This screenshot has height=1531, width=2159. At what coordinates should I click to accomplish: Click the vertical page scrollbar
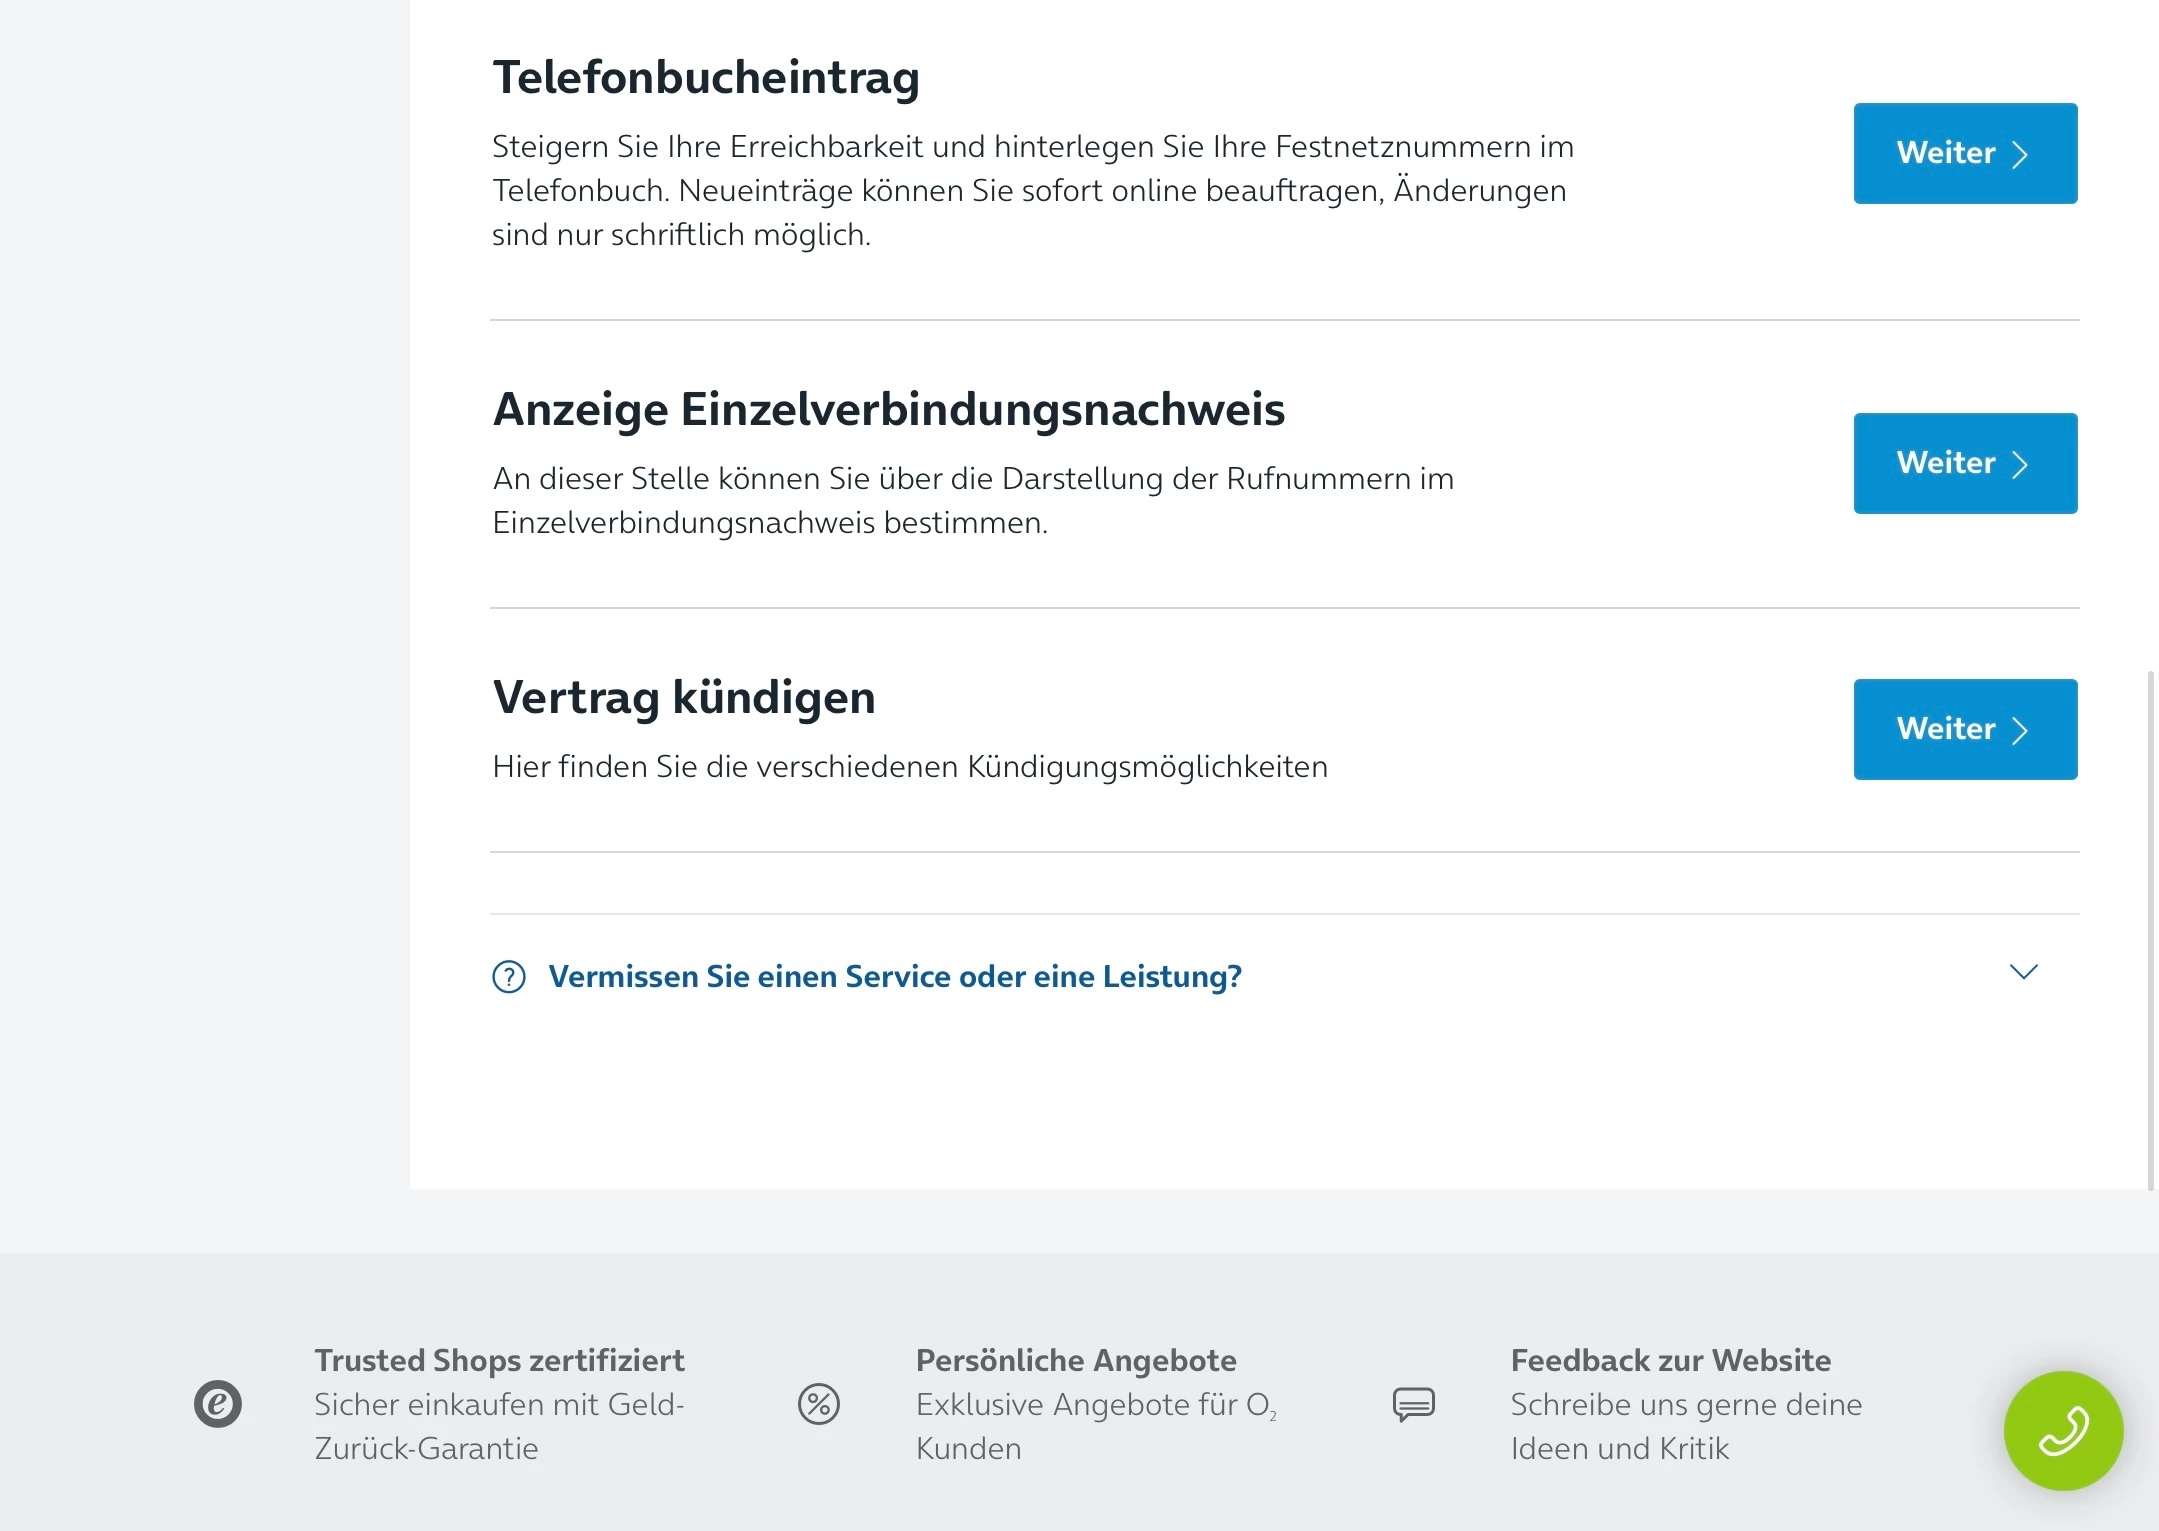(2150, 930)
